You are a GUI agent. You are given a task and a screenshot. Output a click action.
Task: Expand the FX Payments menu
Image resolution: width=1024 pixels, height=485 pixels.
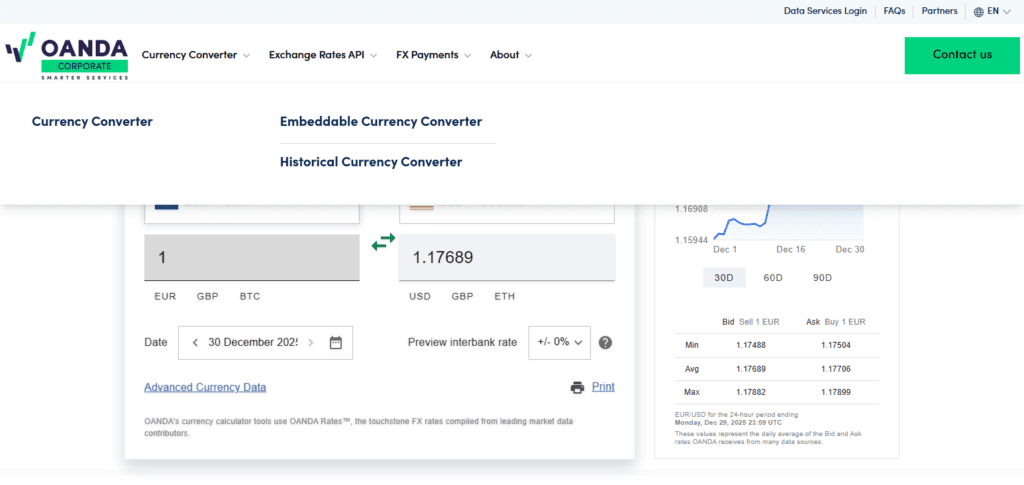click(x=433, y=55)
